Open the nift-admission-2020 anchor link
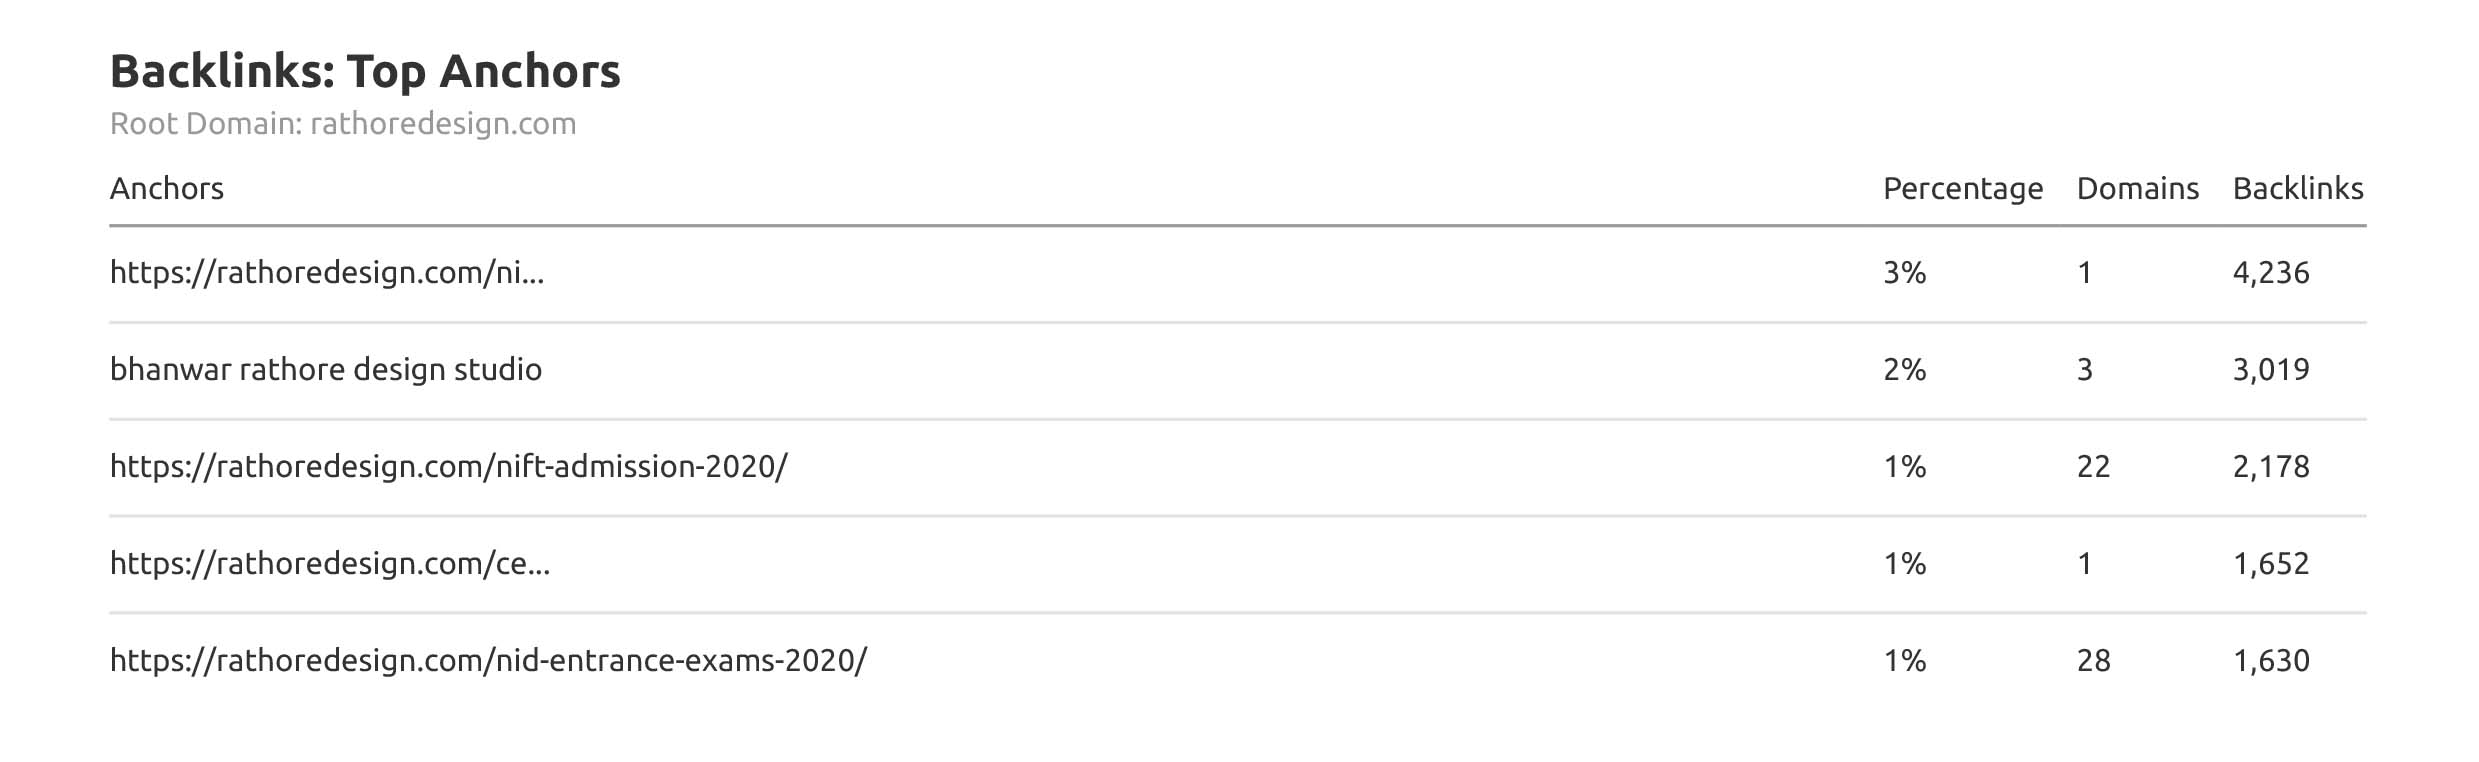The width and height of the screenshot is (2479, 762). (x=449, y=467)
